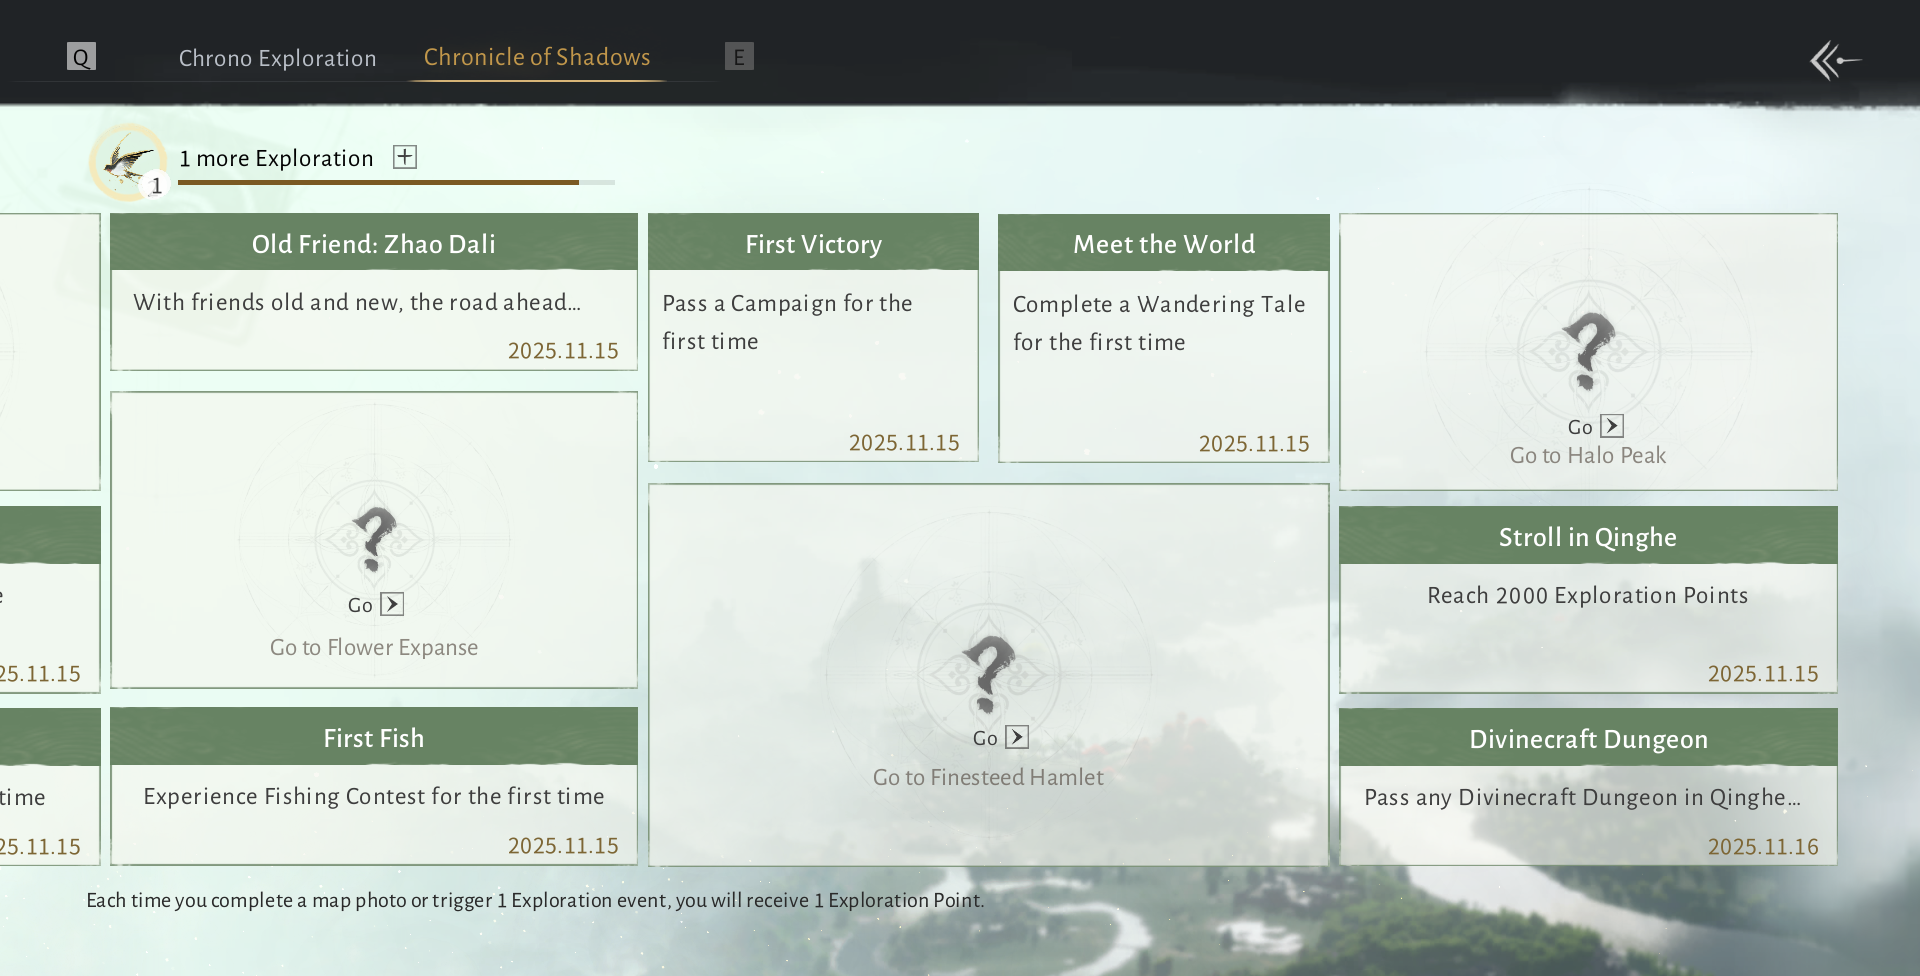
Task: Select the Stroll in Qinghe card header
Action: (1588, 536)
